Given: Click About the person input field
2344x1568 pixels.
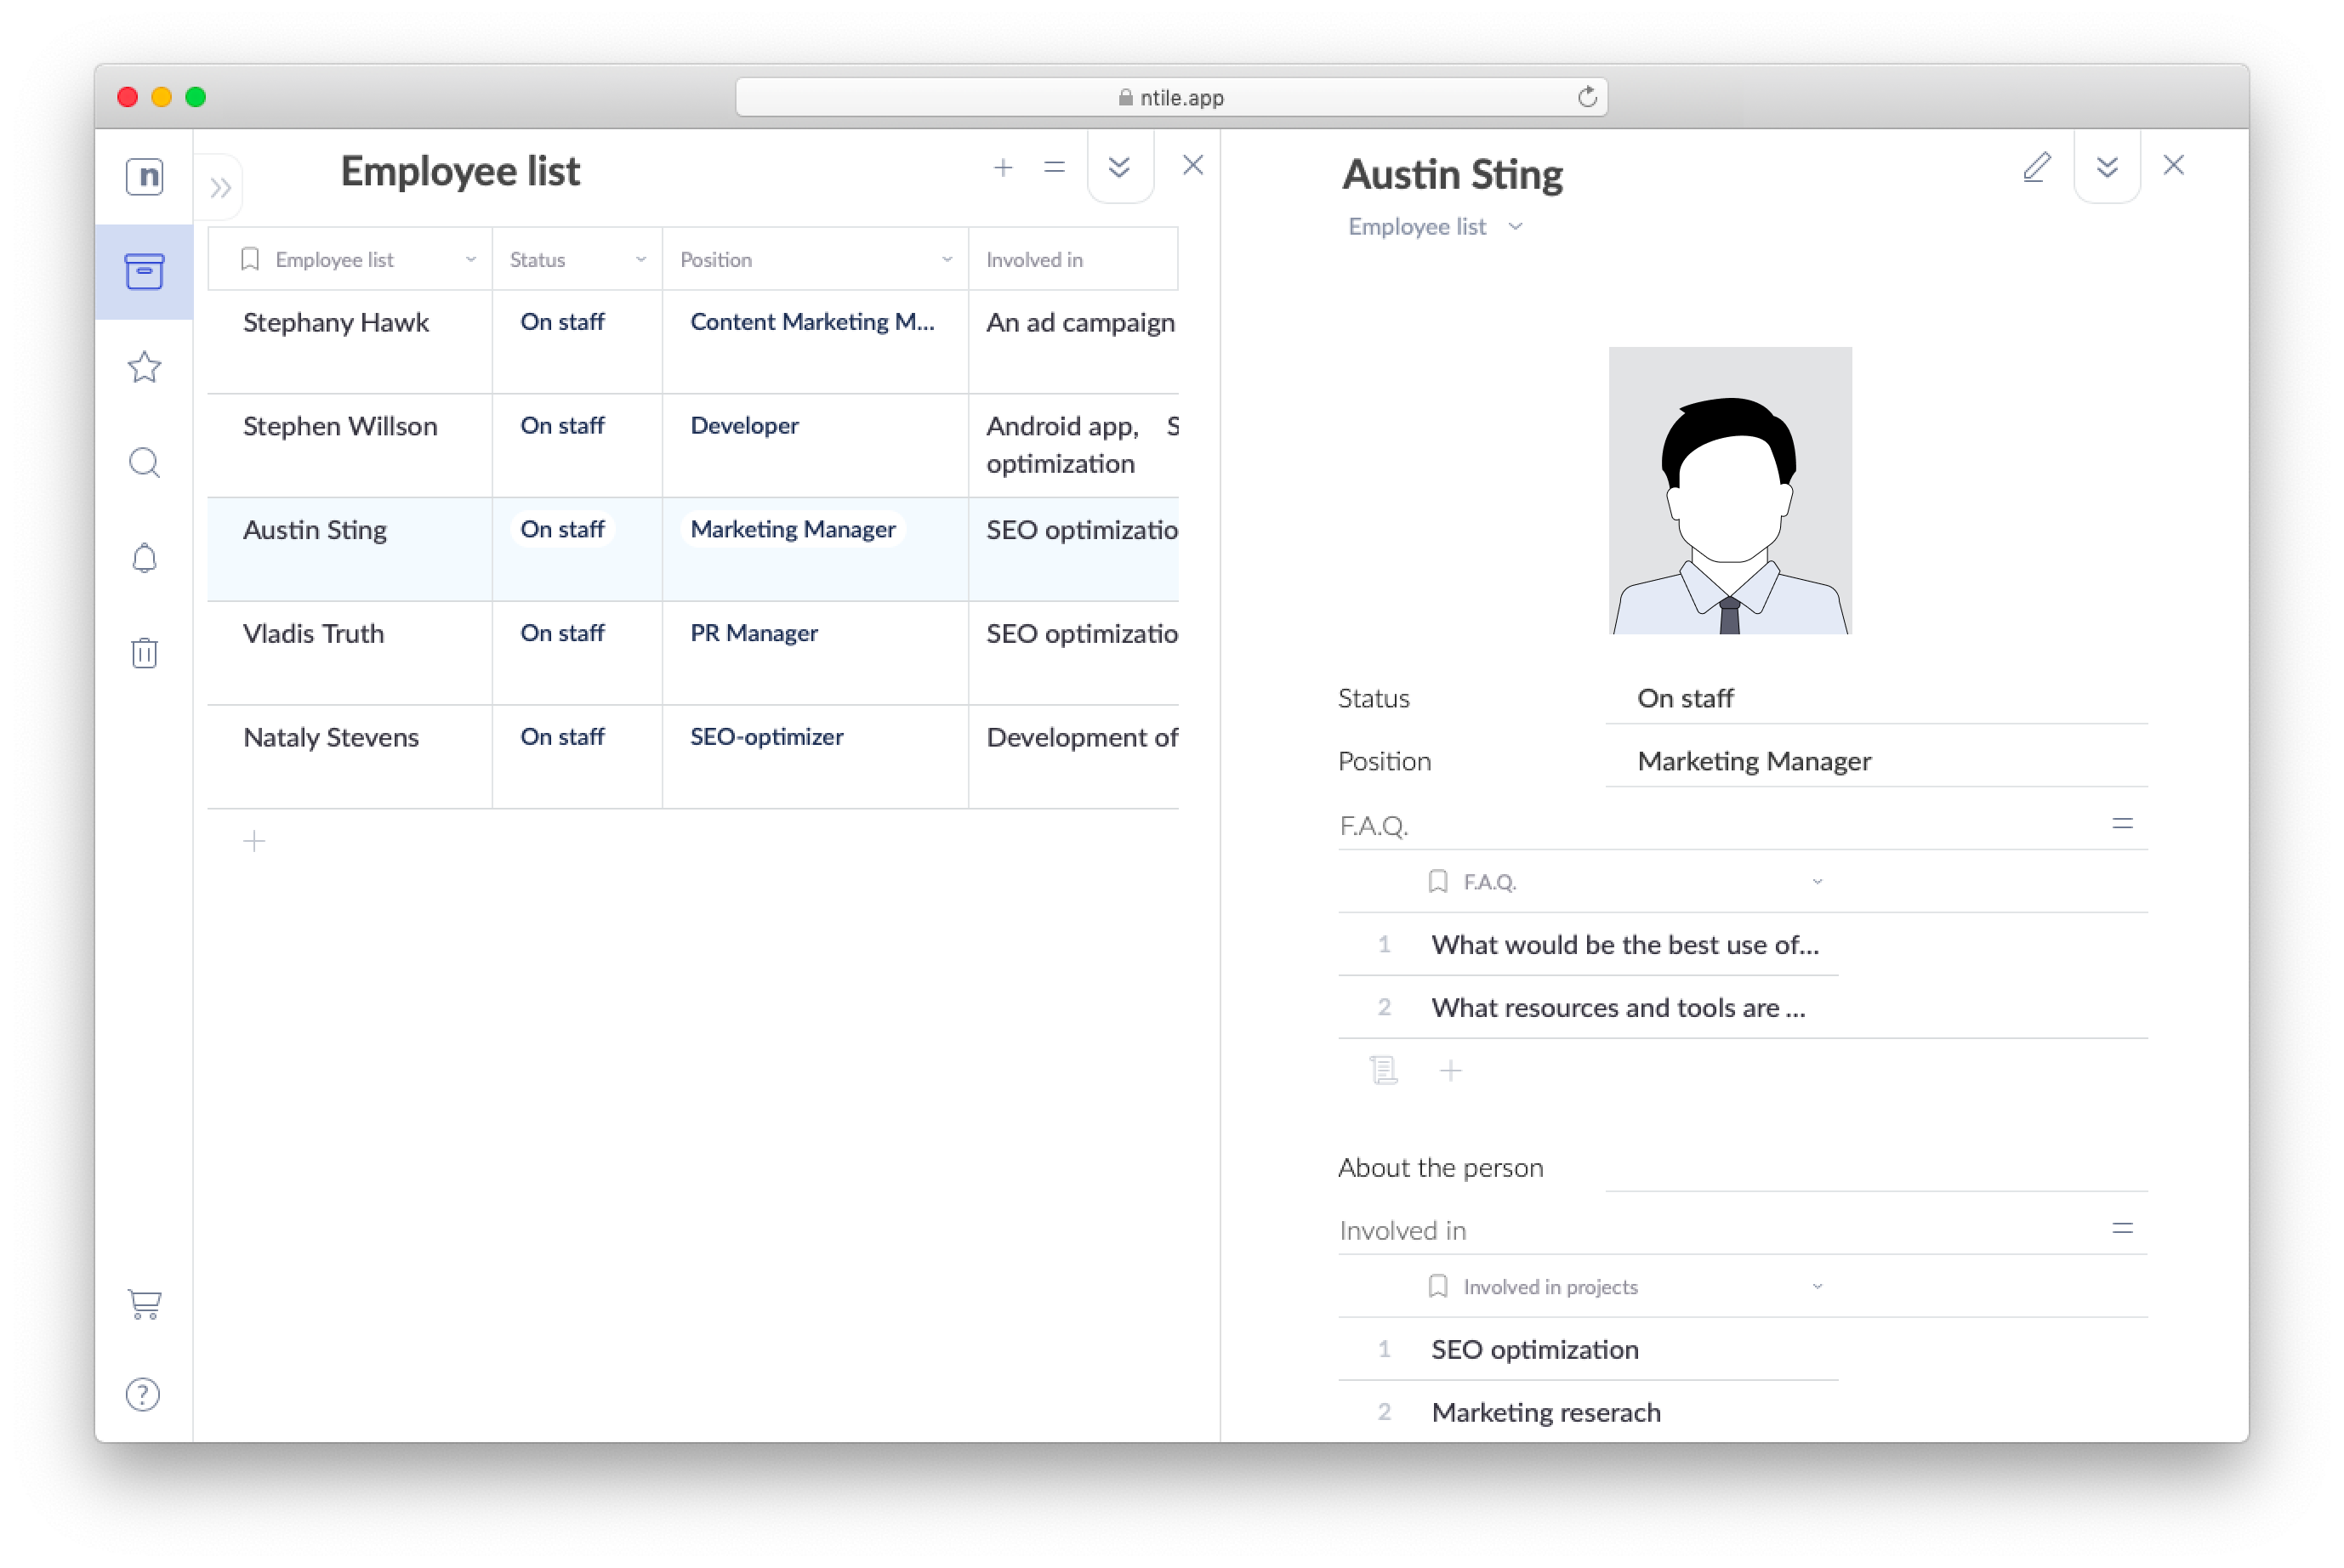Looking at the screenshot, I should click(x=1876, y=1167).
